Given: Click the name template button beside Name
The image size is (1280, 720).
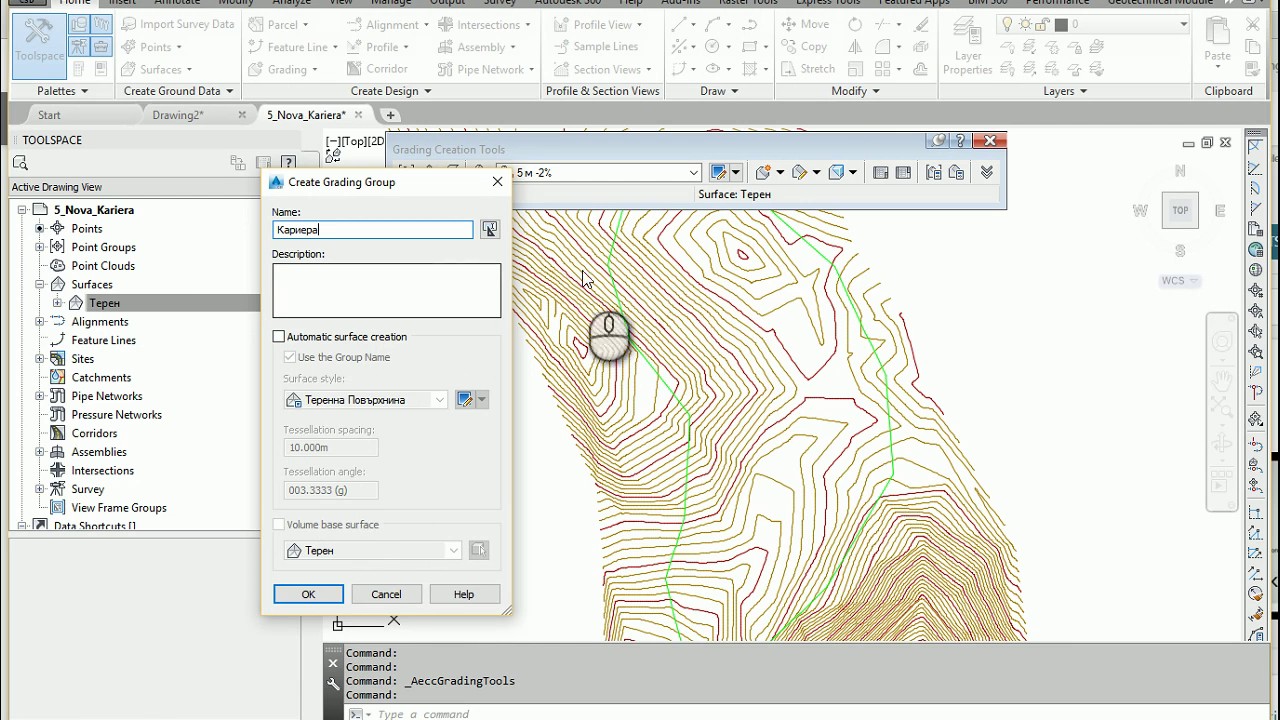Looking at the screenshot, I should click(490, 230).
